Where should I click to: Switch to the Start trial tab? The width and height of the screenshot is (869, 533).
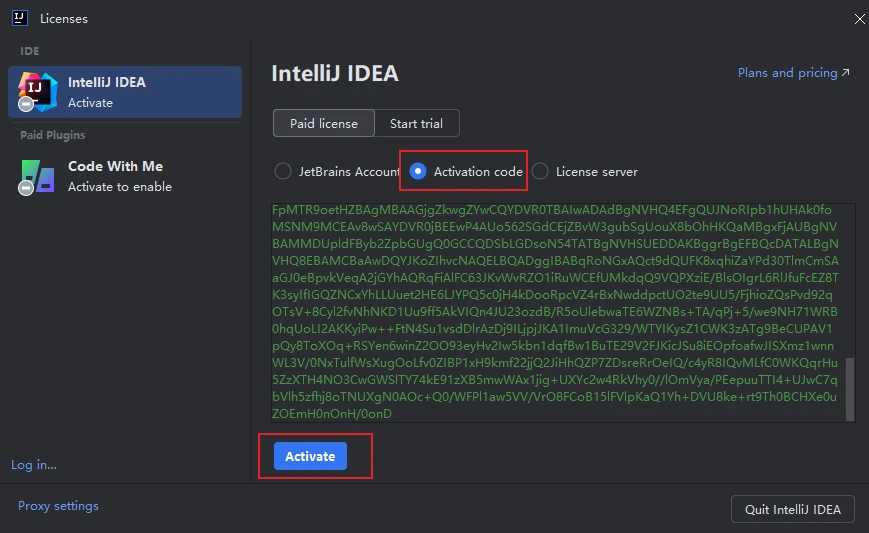[x=416, y=124]
